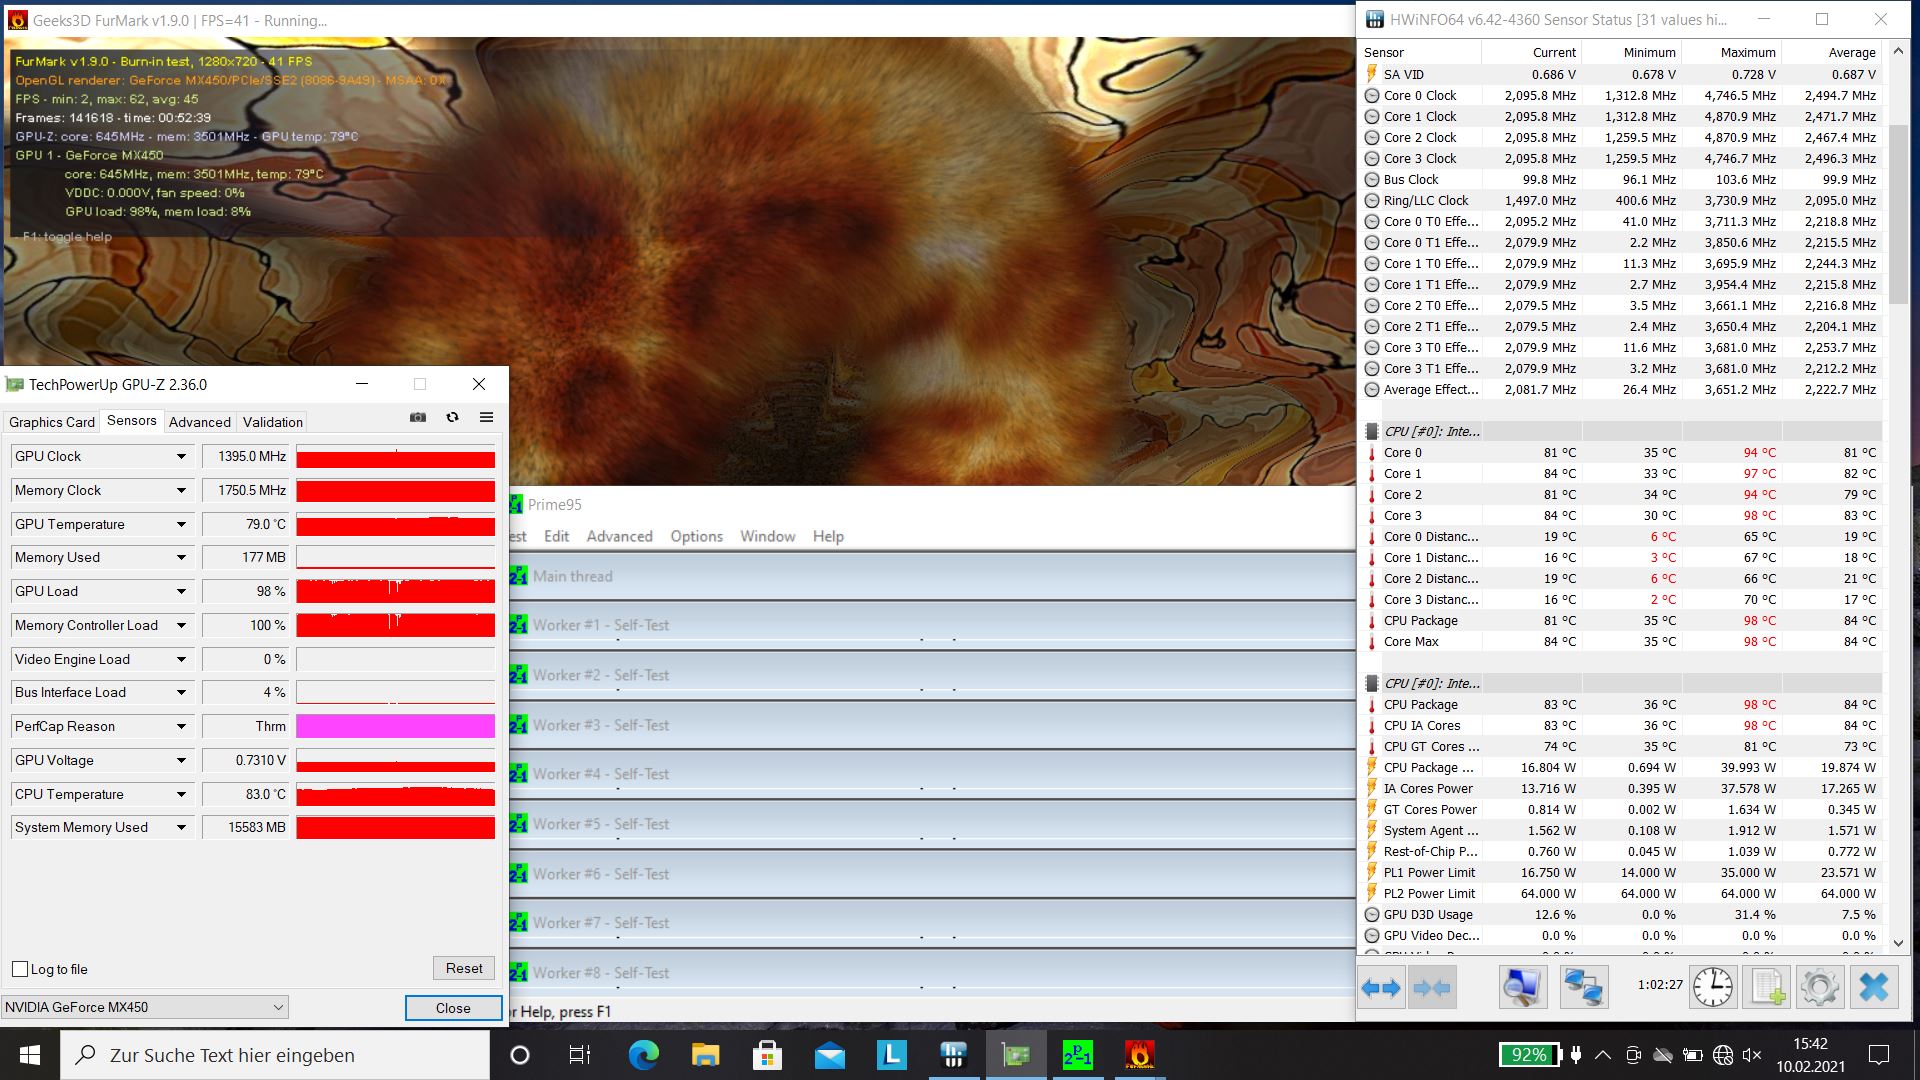Click the pink PerfCap Reason graph

[395, 727]
